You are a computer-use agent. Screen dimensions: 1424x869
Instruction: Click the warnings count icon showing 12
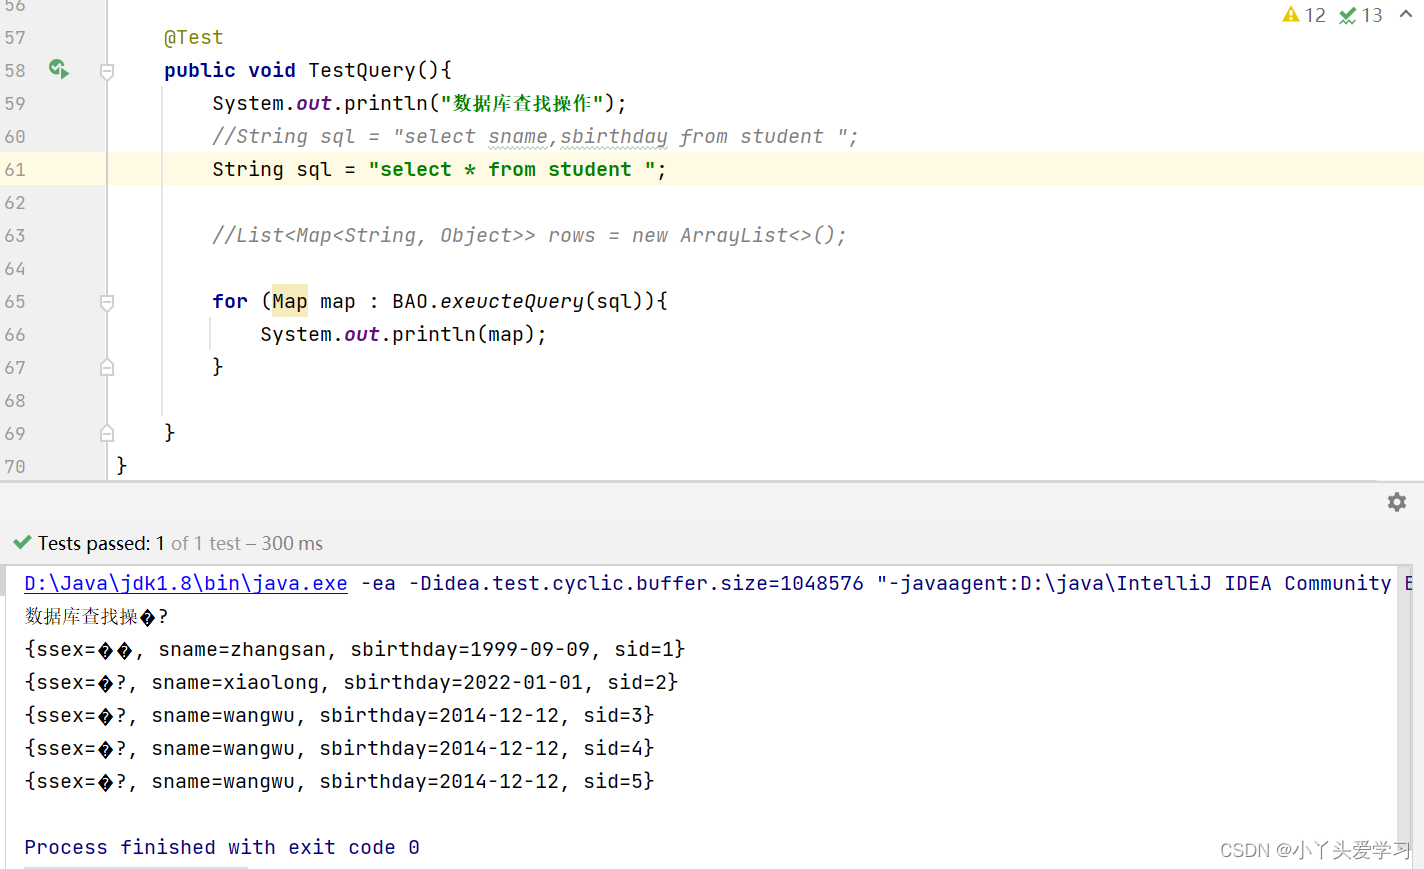(x=1291, y=14)
